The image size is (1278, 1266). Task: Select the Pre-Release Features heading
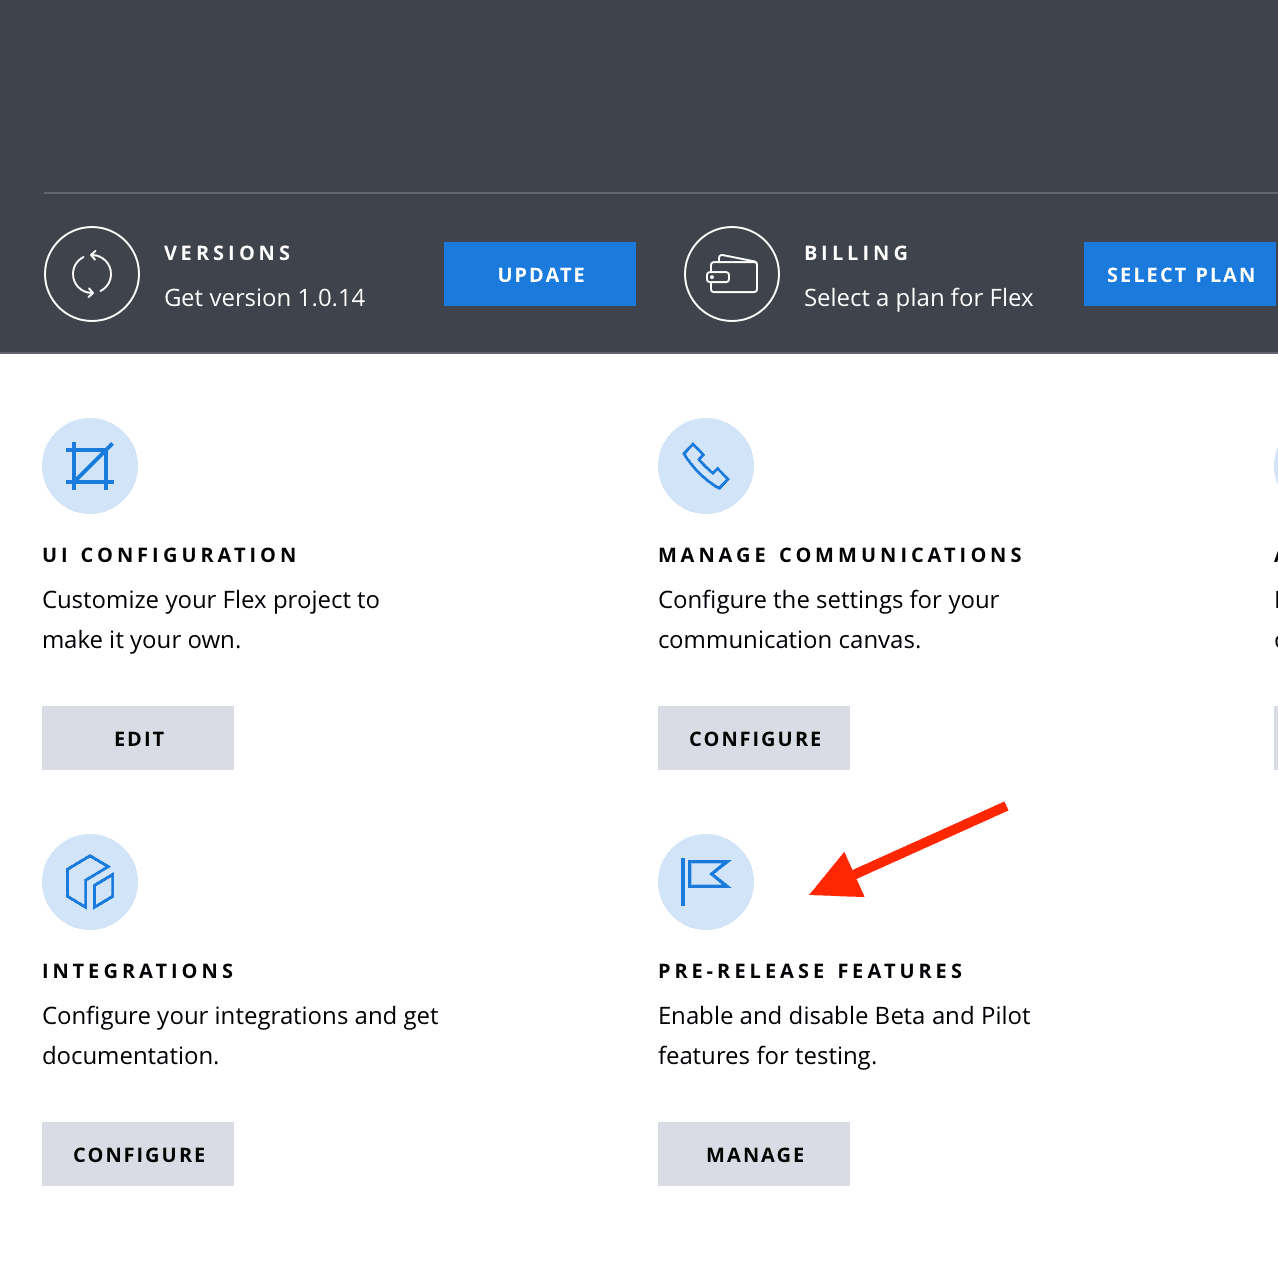coord(811,971)
